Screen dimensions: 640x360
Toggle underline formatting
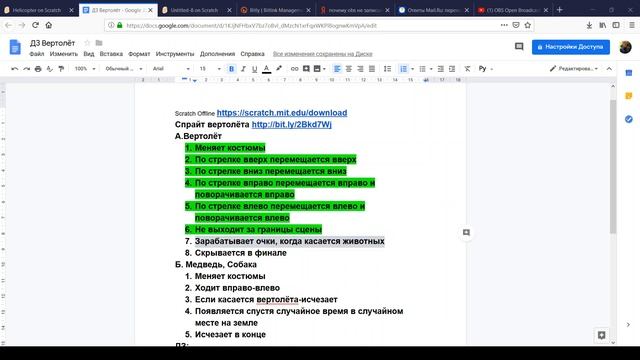pyautogui.click(x=255, y=69)
